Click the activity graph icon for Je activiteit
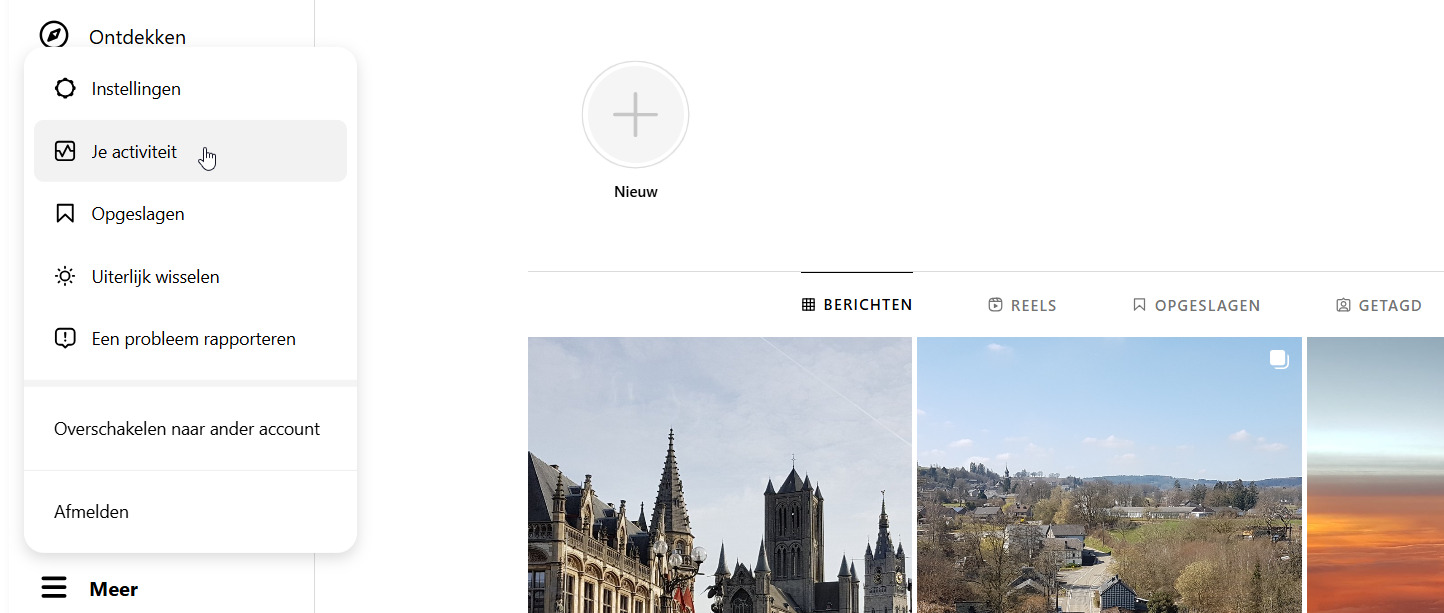The height and width of the screenshot is (613, 1444). click(x=65, y=152)
